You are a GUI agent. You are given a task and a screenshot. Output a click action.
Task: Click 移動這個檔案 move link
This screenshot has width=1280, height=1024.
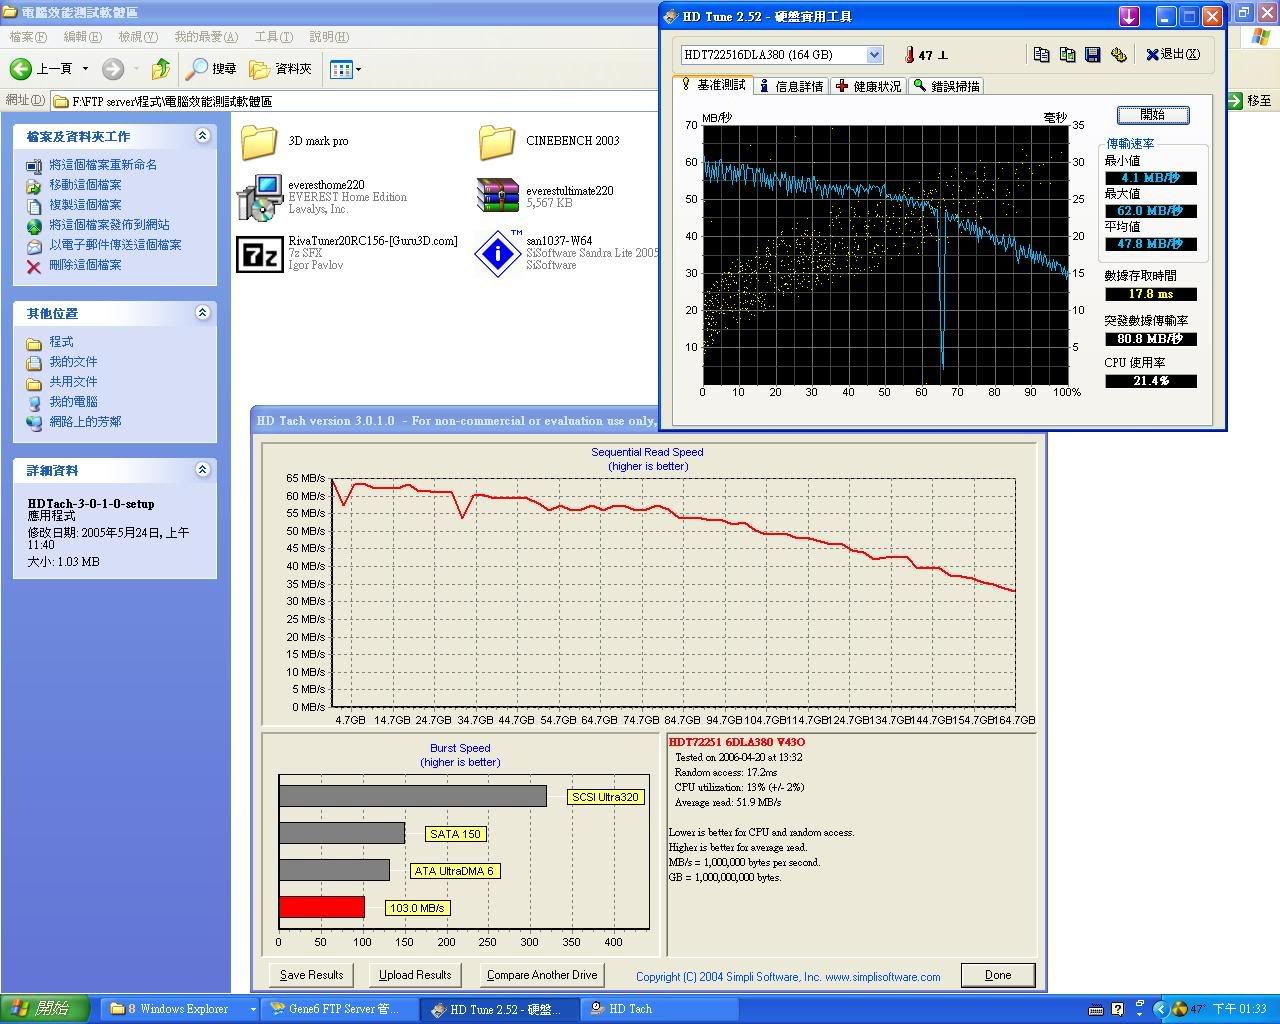coord(85,185)
